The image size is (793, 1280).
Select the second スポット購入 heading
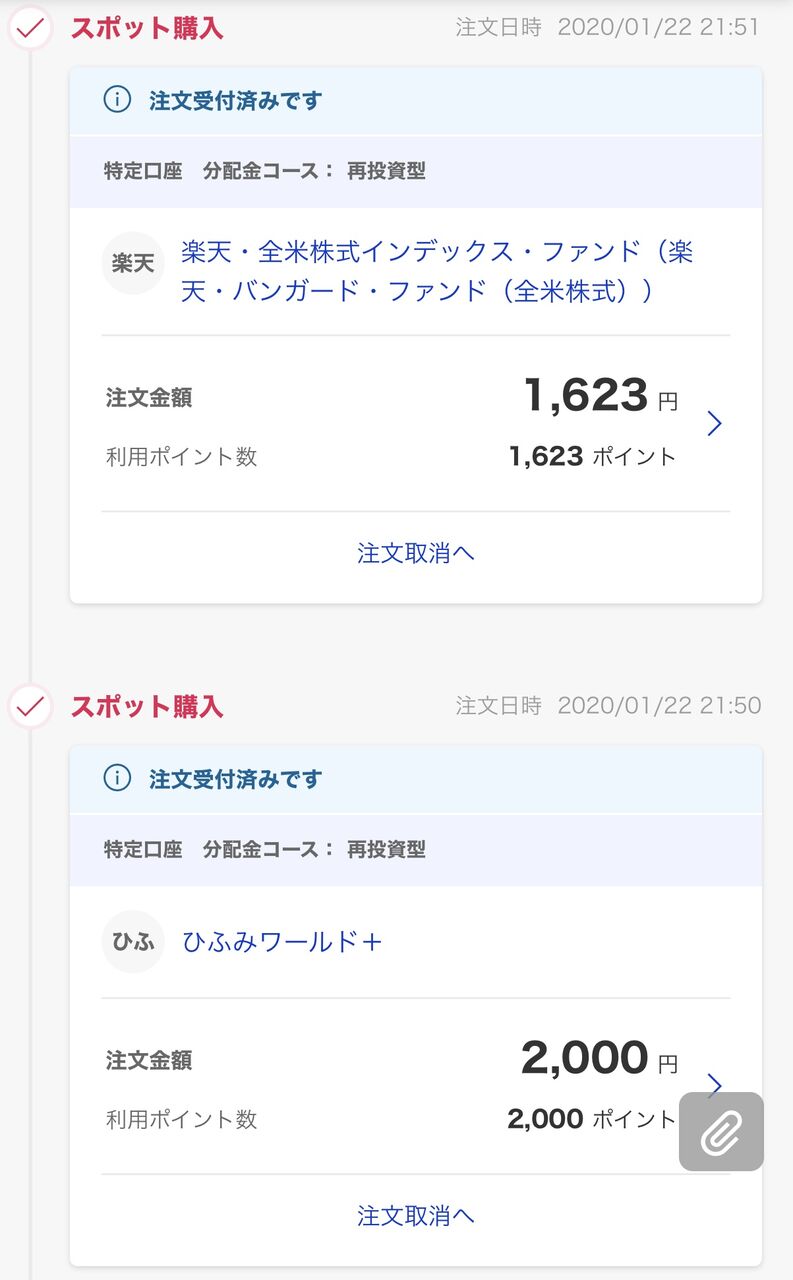146,707
